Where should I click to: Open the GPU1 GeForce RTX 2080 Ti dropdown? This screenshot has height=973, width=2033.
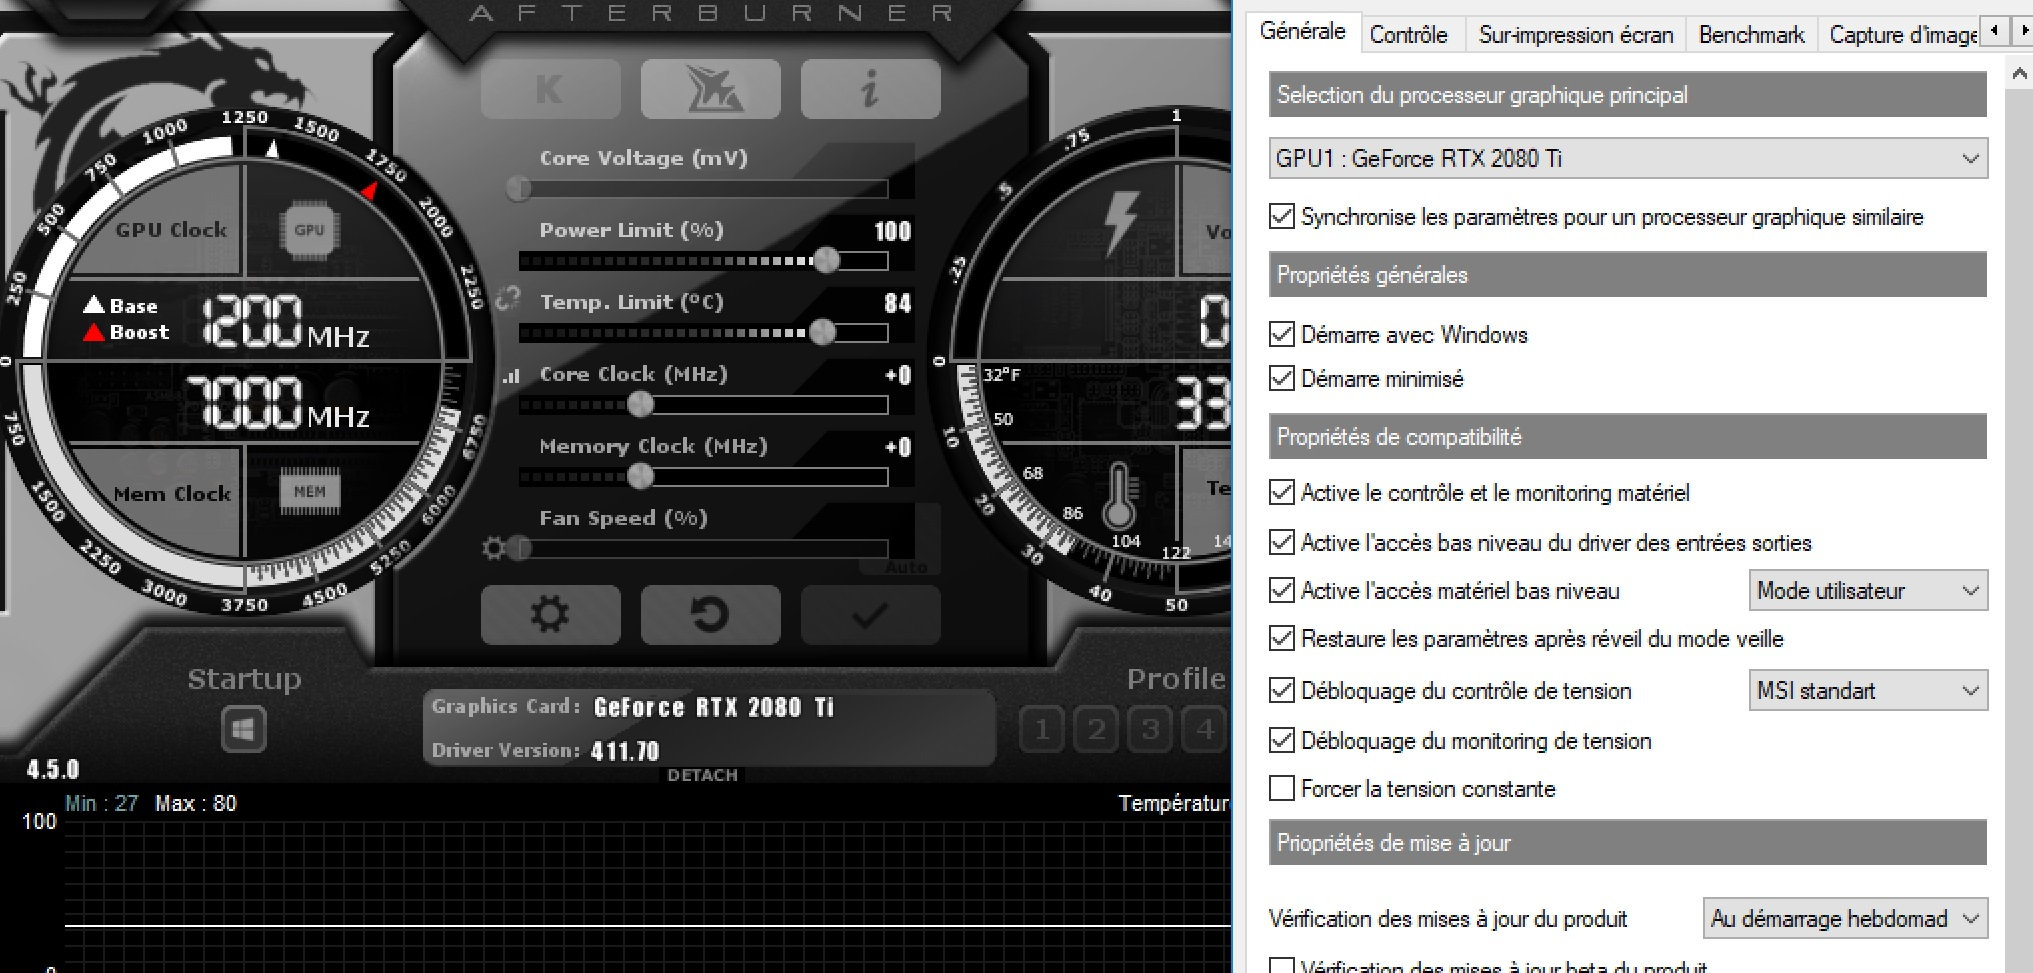pyautogui.click(x=1628, y=158)
